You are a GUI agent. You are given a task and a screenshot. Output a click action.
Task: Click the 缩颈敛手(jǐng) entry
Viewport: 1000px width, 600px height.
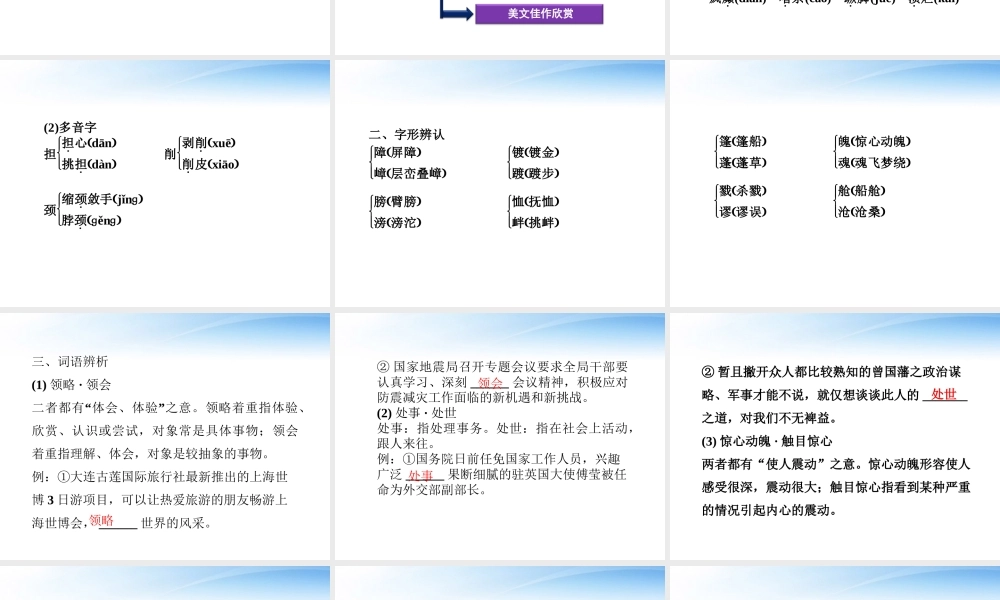102,199
